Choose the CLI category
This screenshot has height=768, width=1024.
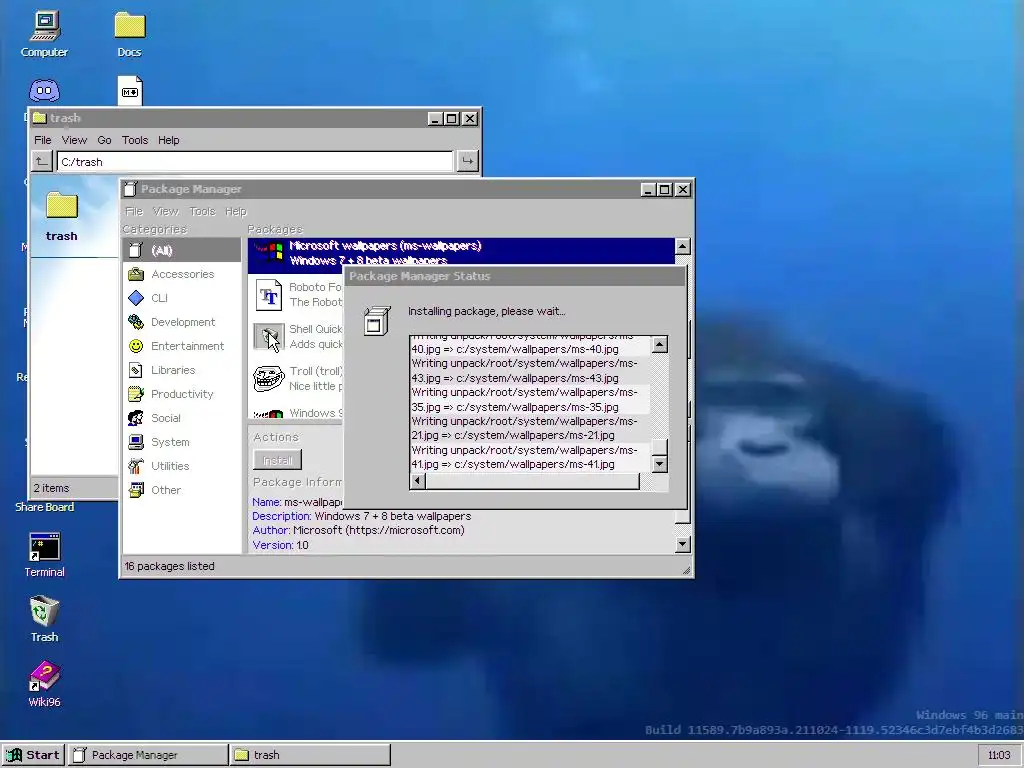point(182,298)
